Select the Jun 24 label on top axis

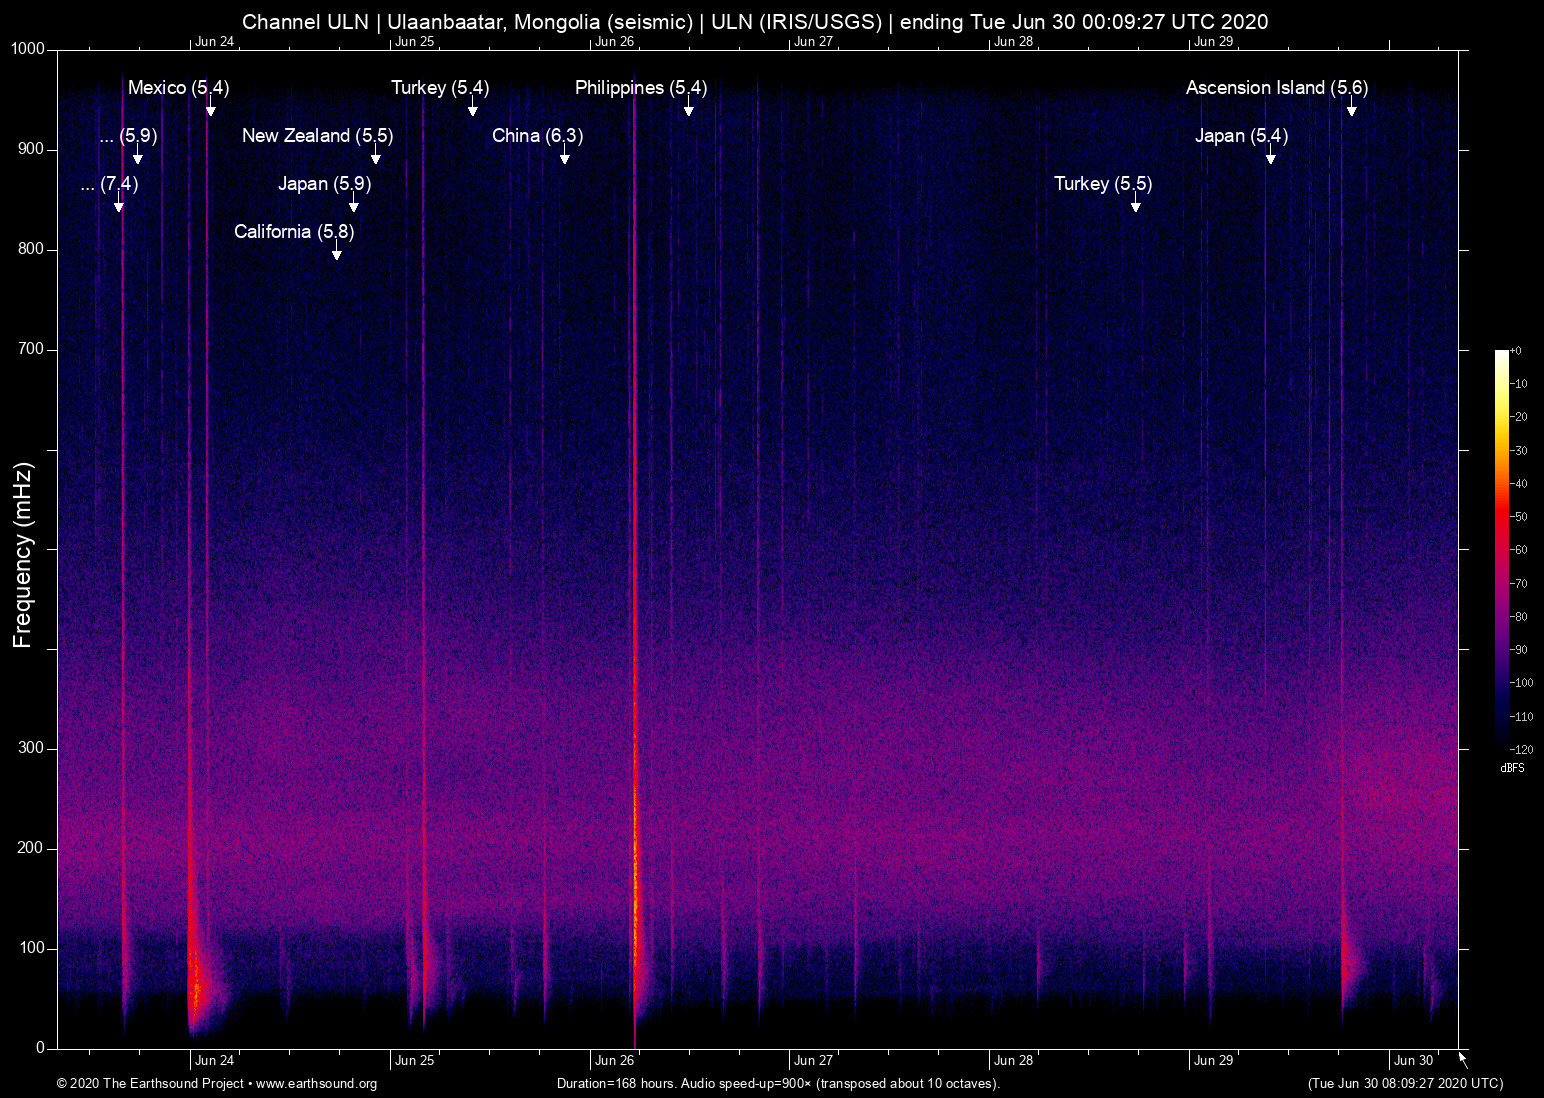coord(215,42)
